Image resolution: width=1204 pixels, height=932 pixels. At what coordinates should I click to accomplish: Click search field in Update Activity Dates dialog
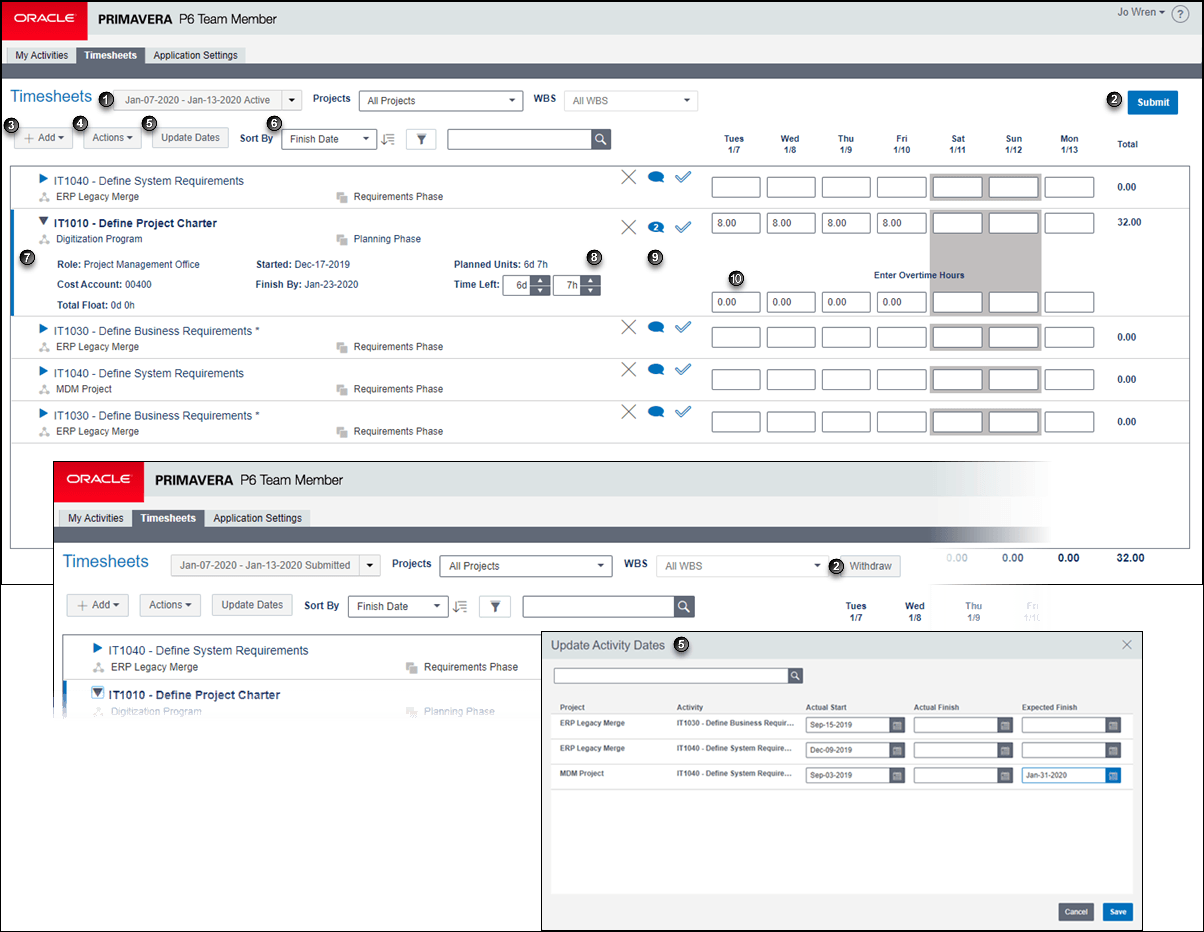click(x=671, y=676)
